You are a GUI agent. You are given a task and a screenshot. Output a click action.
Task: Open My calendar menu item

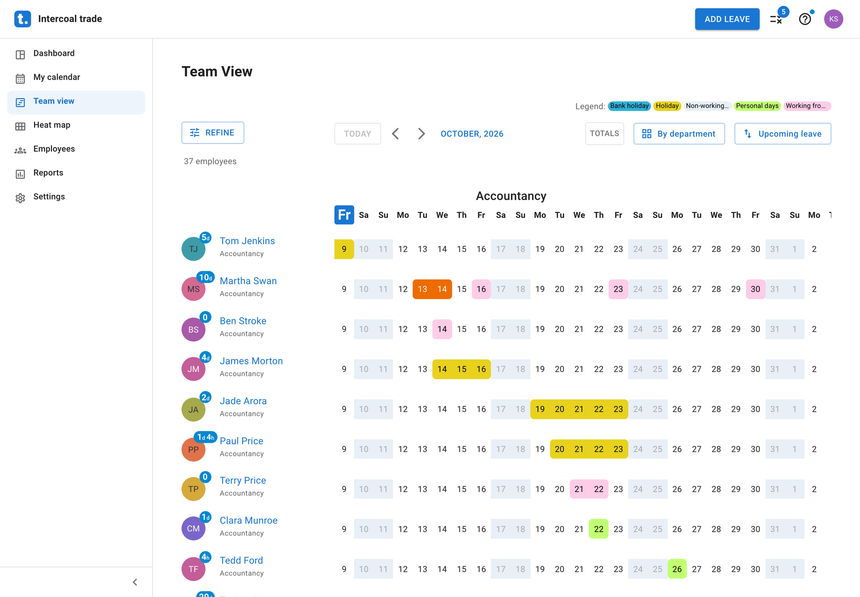tap(76, 77)
